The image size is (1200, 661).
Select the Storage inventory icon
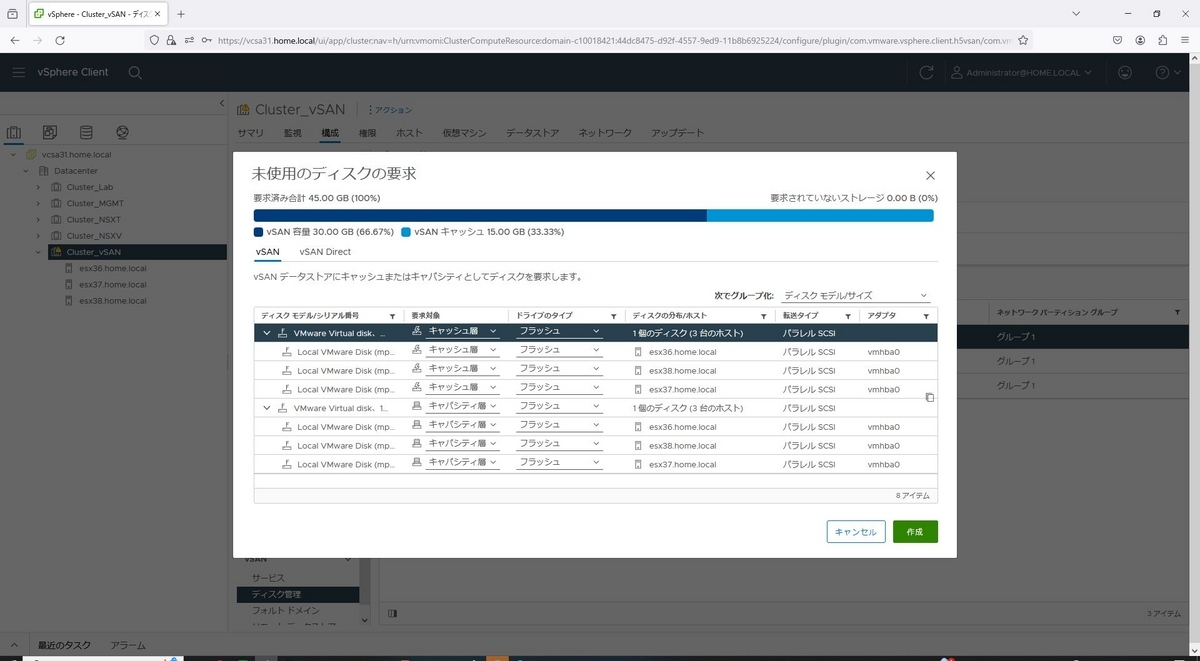coord(86,132)
